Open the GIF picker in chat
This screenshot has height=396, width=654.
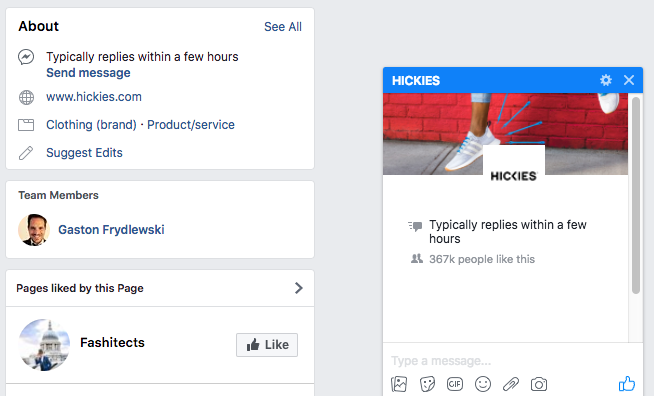[455, 384]
